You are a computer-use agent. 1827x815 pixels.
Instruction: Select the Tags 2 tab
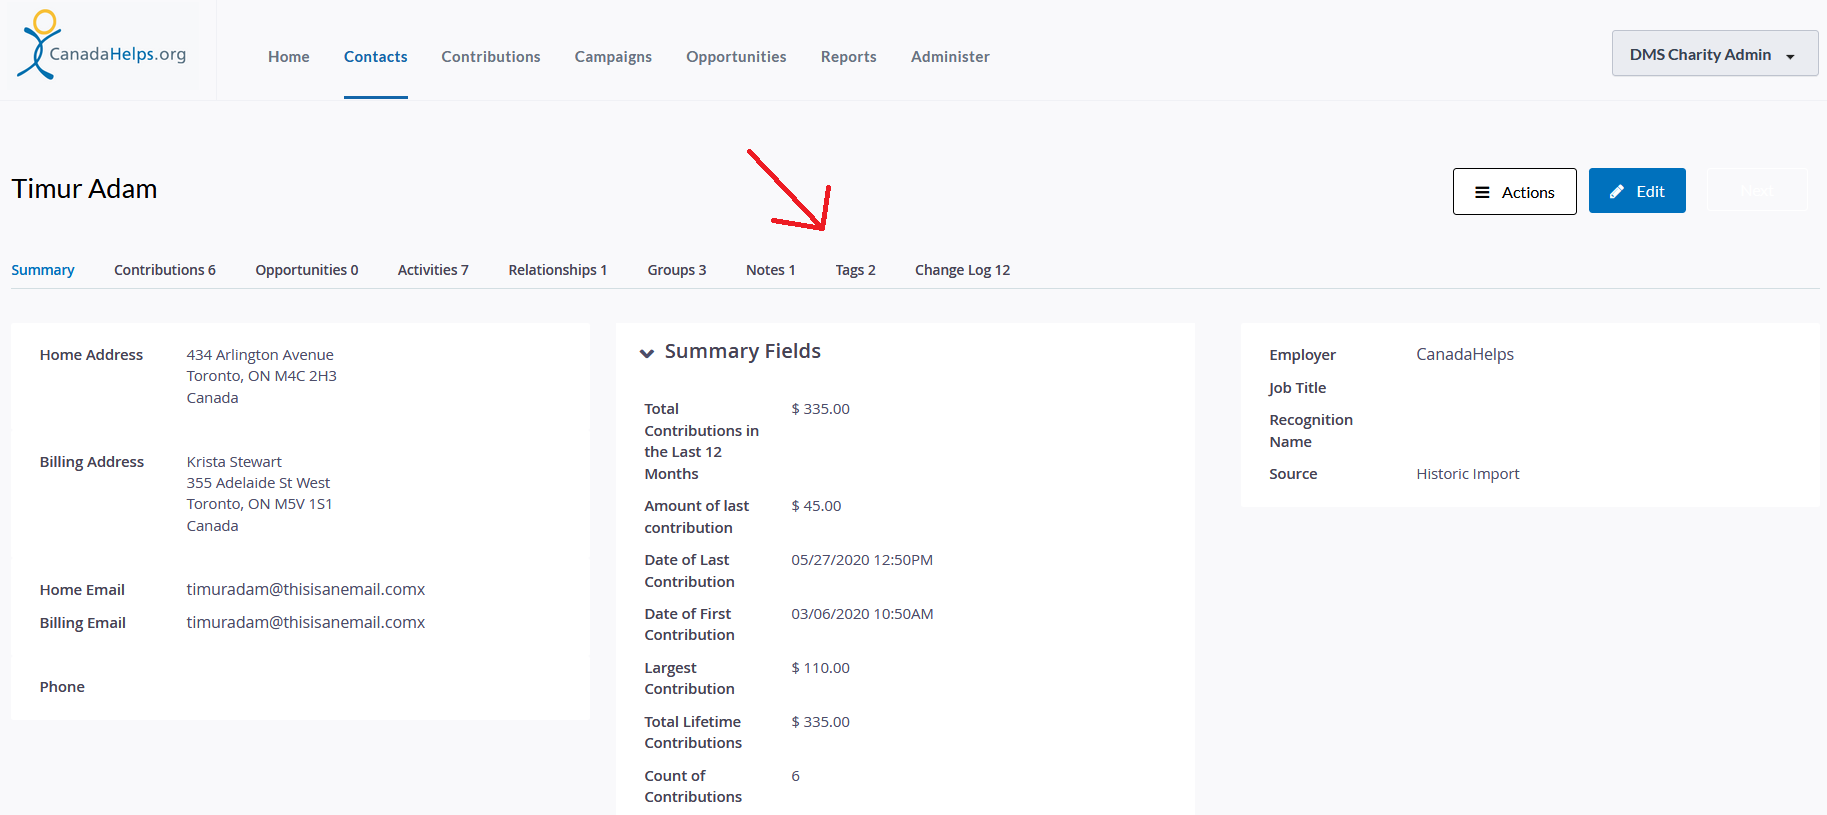coord(856,270)
